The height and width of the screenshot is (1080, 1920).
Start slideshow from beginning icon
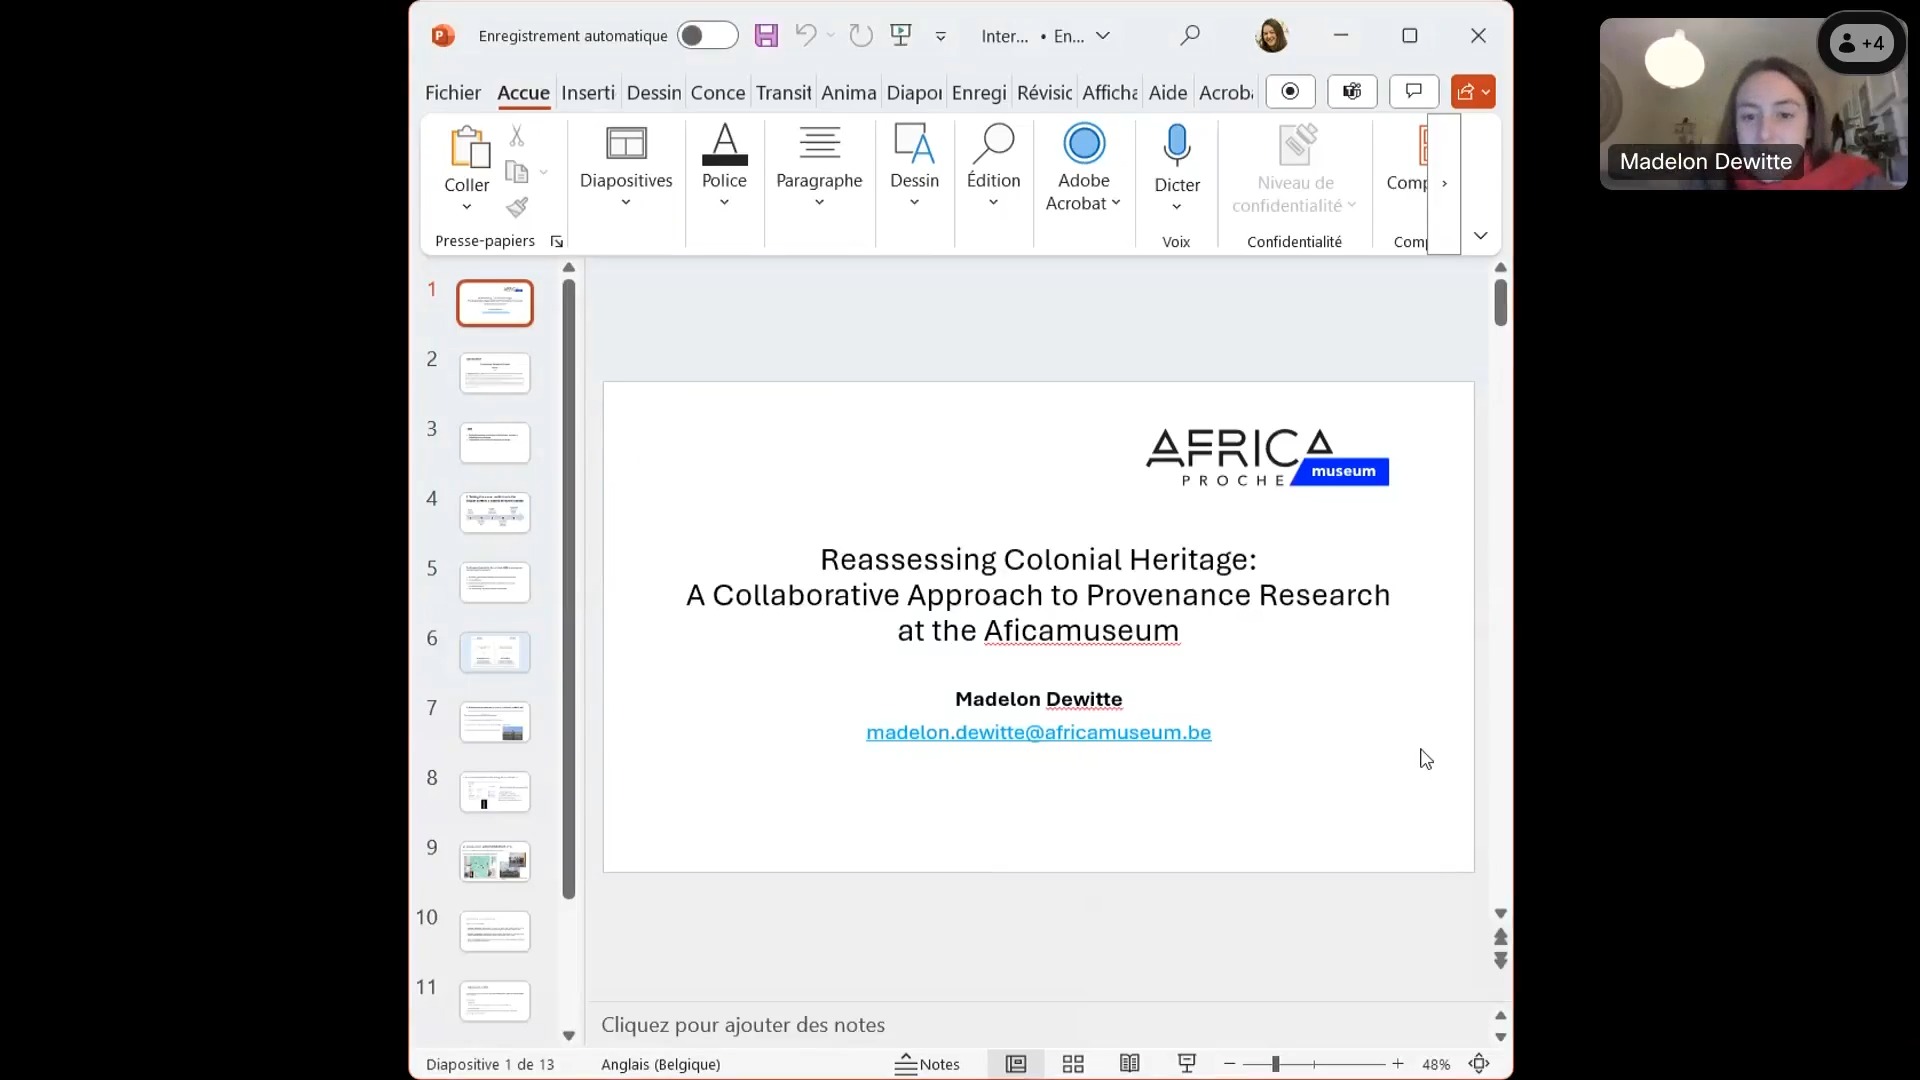pyautogui.click(x=901, y=36)
